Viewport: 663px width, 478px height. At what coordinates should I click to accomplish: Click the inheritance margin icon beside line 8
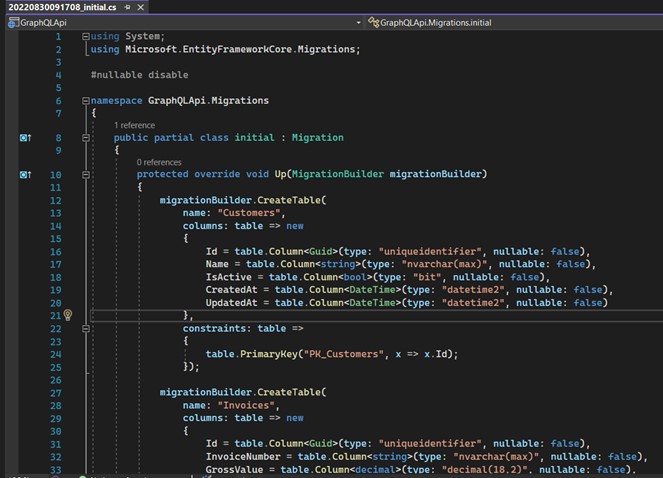26,138
